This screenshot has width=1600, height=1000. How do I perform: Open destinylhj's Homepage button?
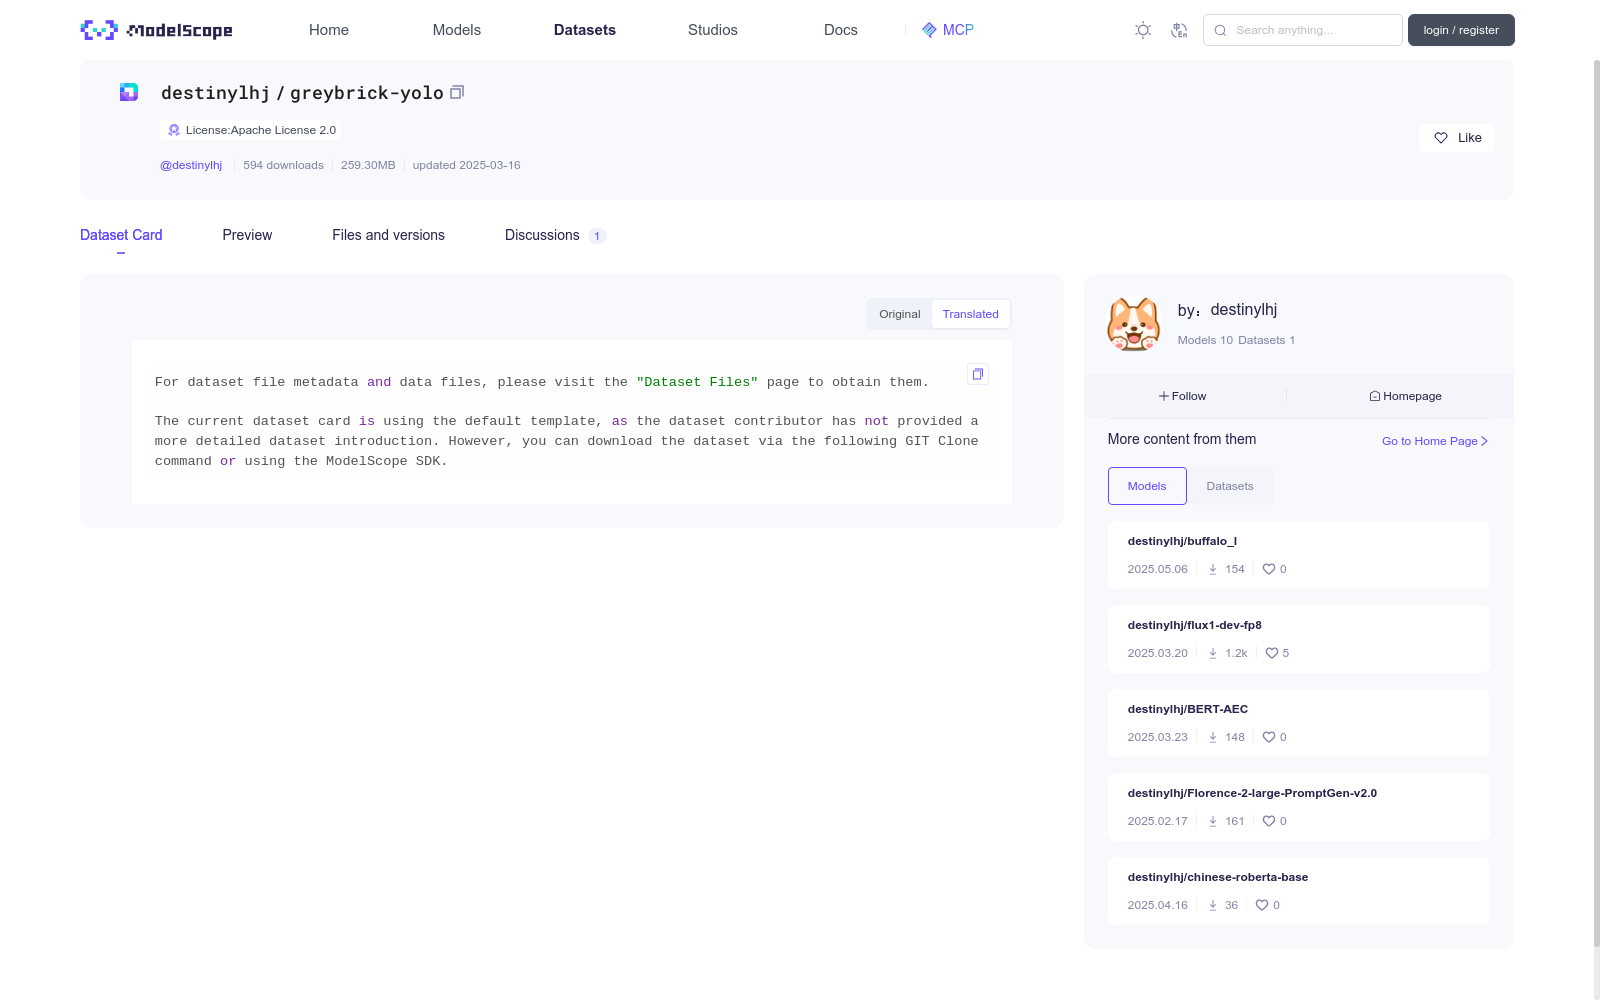[x=1405, y=396]
